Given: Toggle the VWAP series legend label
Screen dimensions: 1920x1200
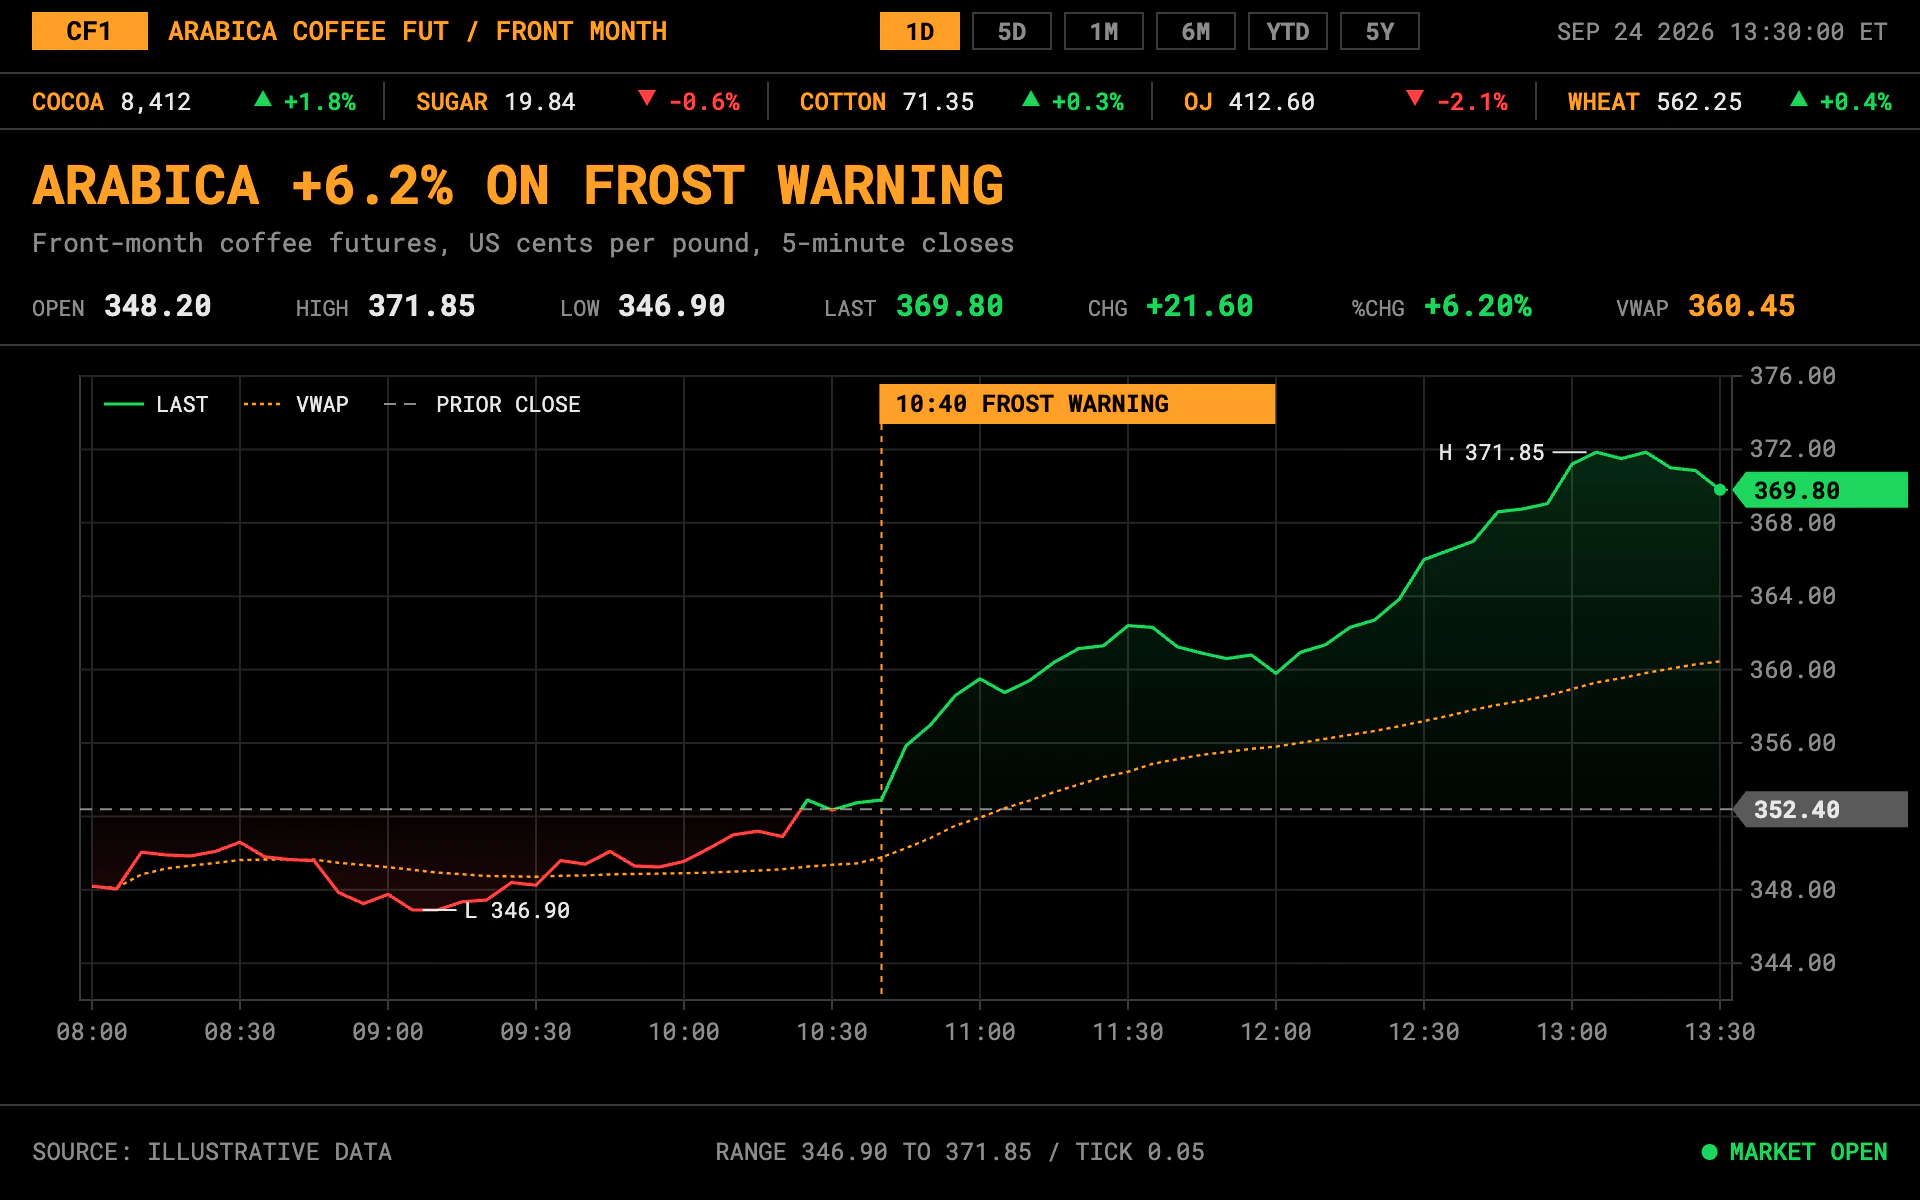Looking at the screenshot, I should (322, 404).
